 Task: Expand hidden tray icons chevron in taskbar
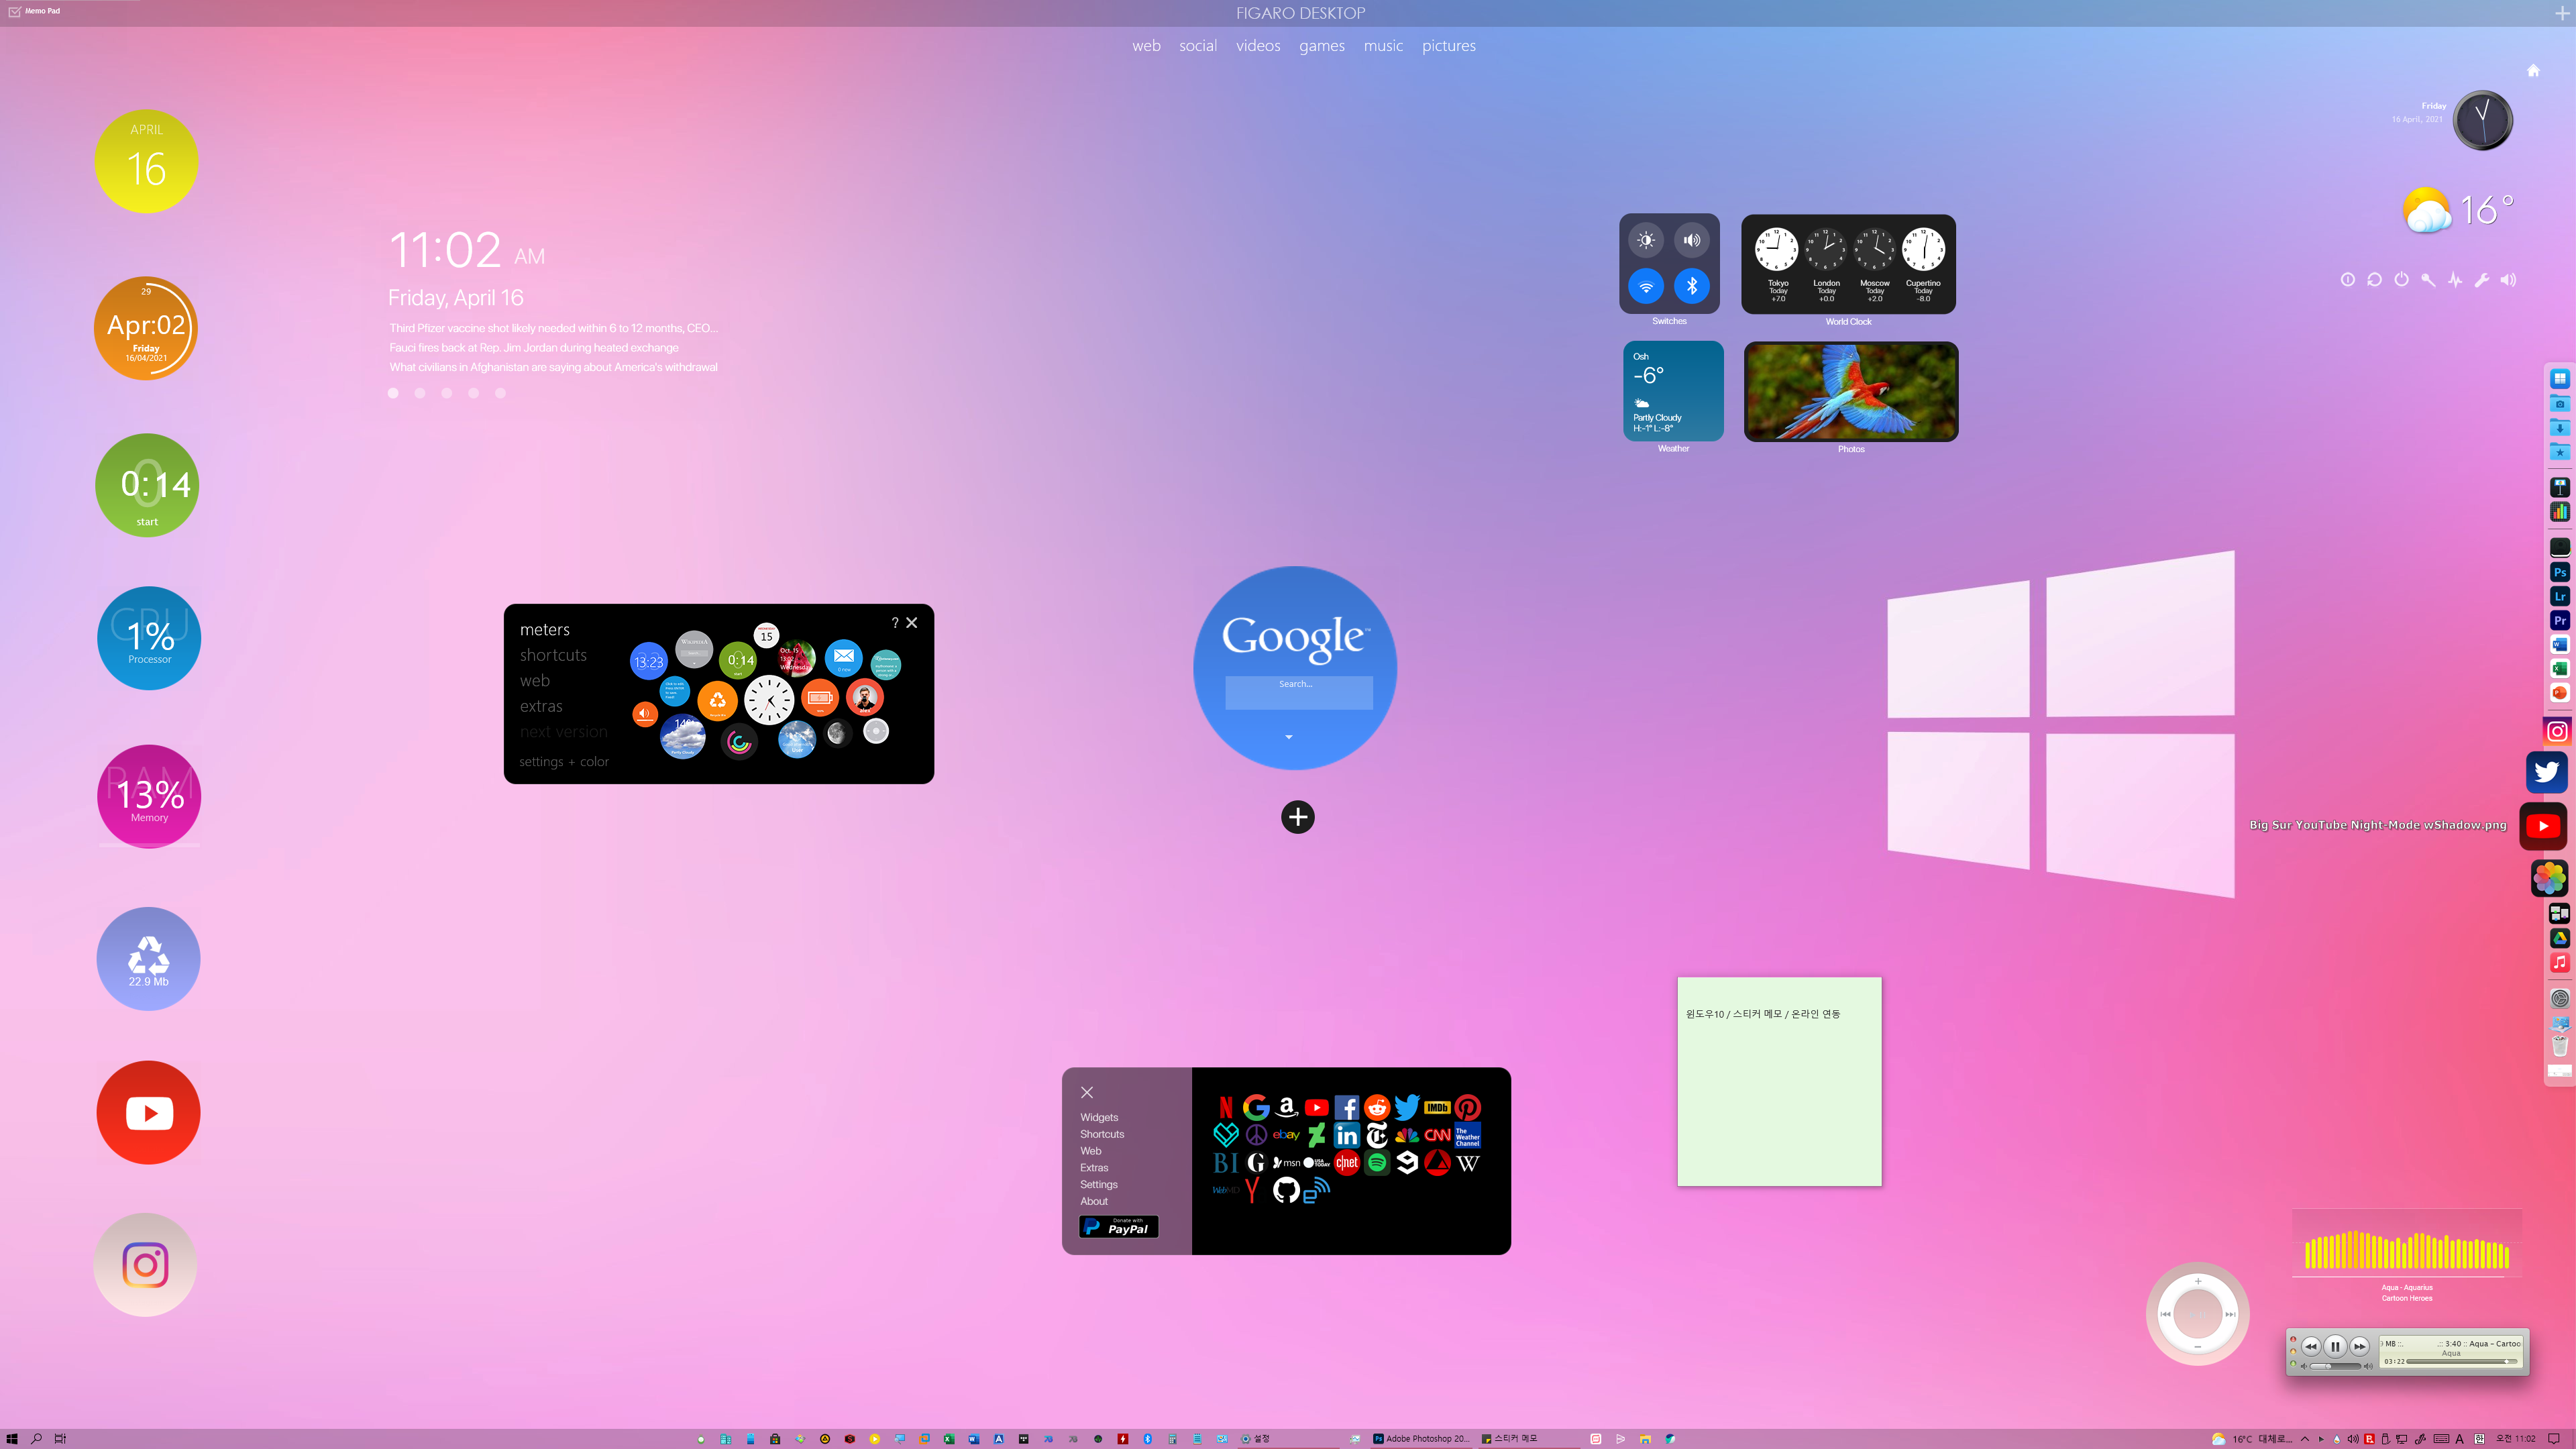click(2305, 1438)
